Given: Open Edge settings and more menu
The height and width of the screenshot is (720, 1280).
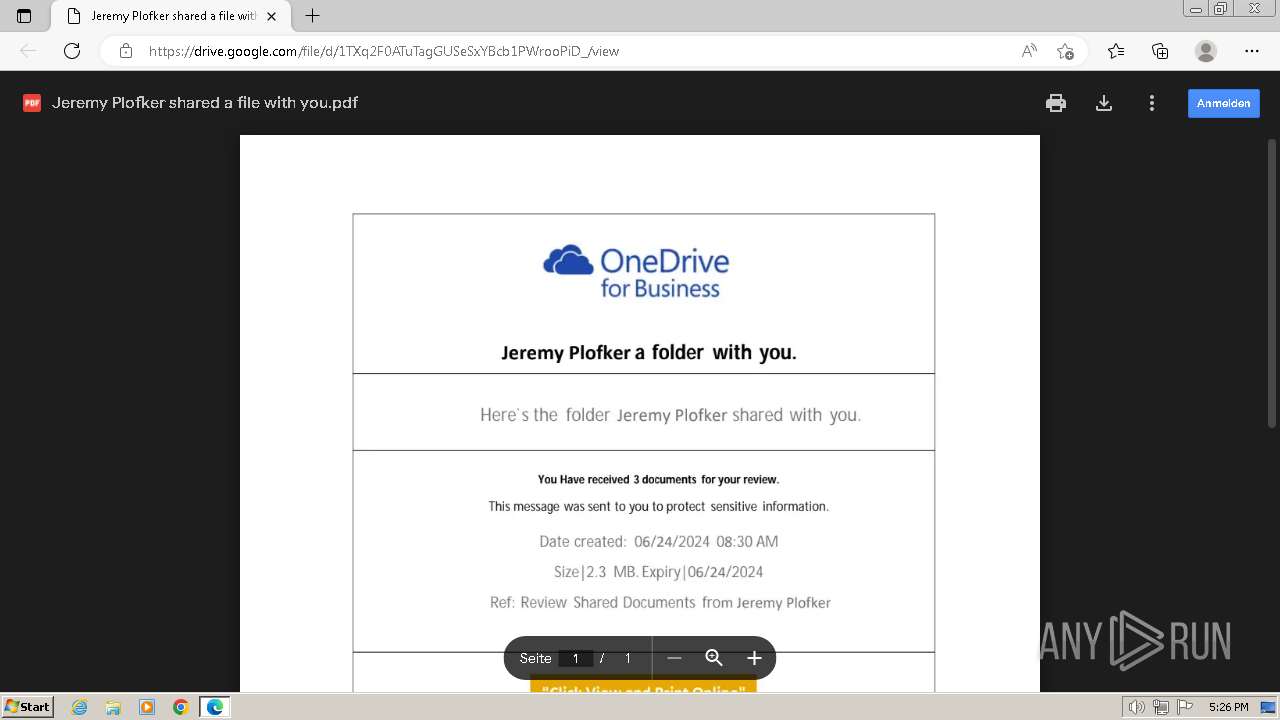Looking at the screenshot, I should [1252, 51].
